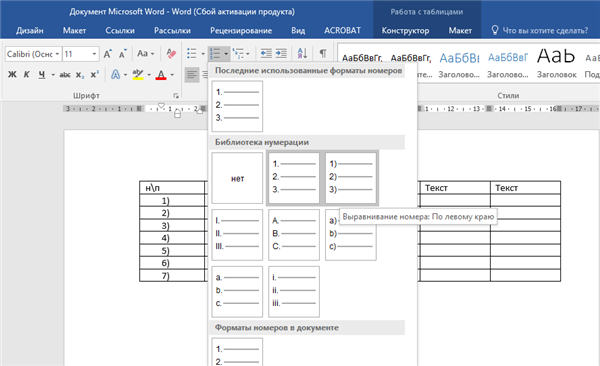Toggle superscript formatting
Screen dimensions: 600x366
click(x=94, y=75)
